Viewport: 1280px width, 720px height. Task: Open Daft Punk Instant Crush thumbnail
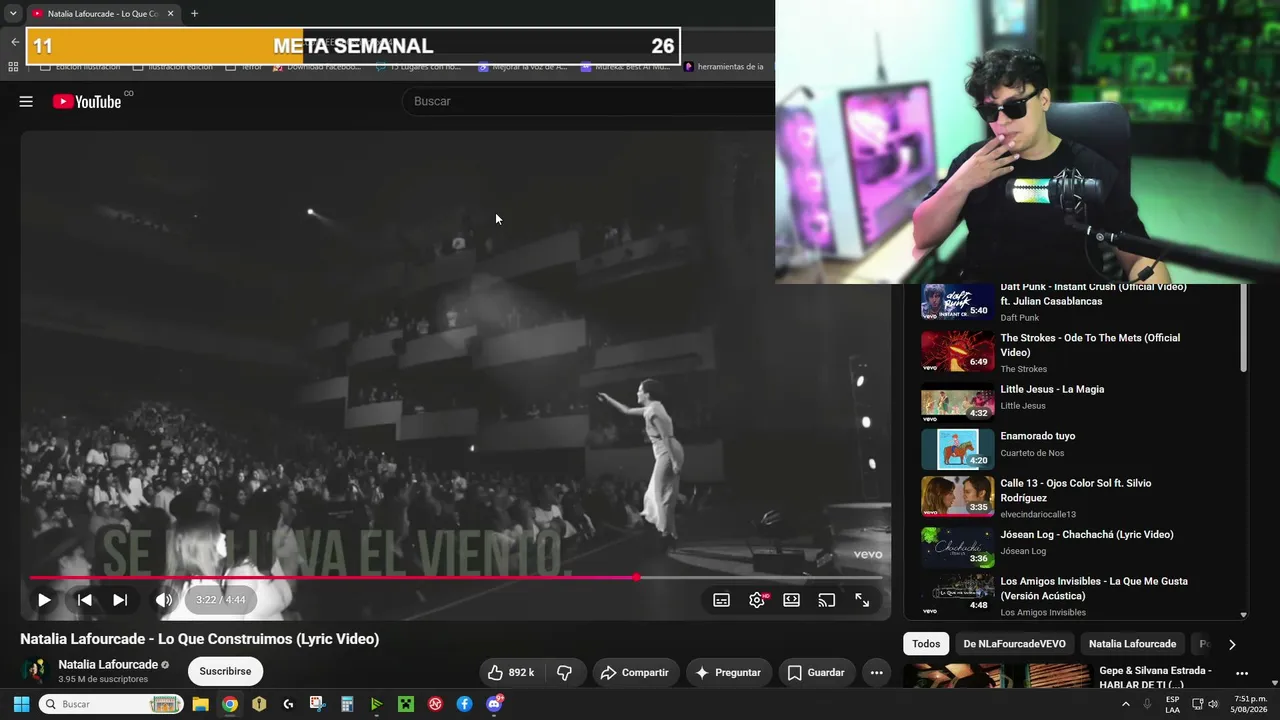957,302
